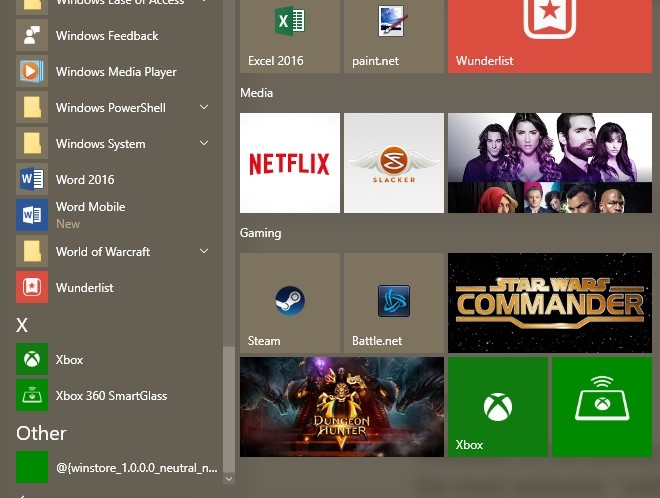The height and width of the screenshot is (498, 660).
Task: Click the Windows PowerShell folder icon
Action: [x=32, y=107]
